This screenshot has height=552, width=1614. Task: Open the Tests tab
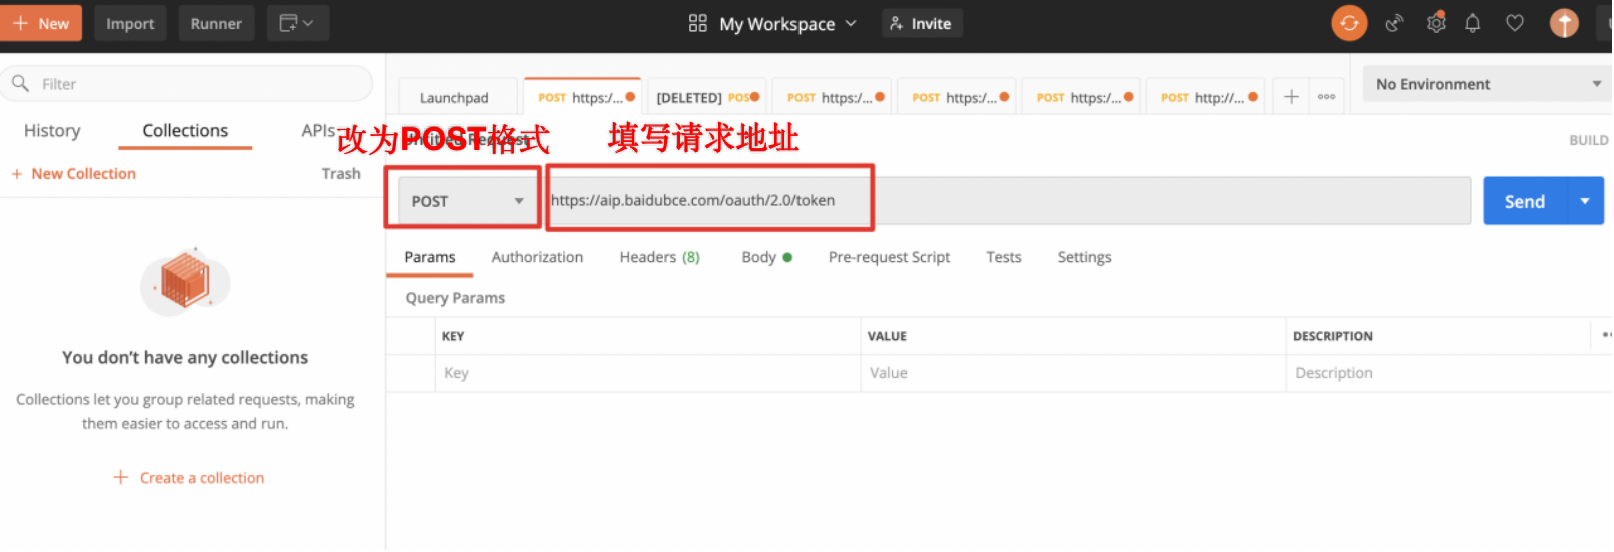1004,257
